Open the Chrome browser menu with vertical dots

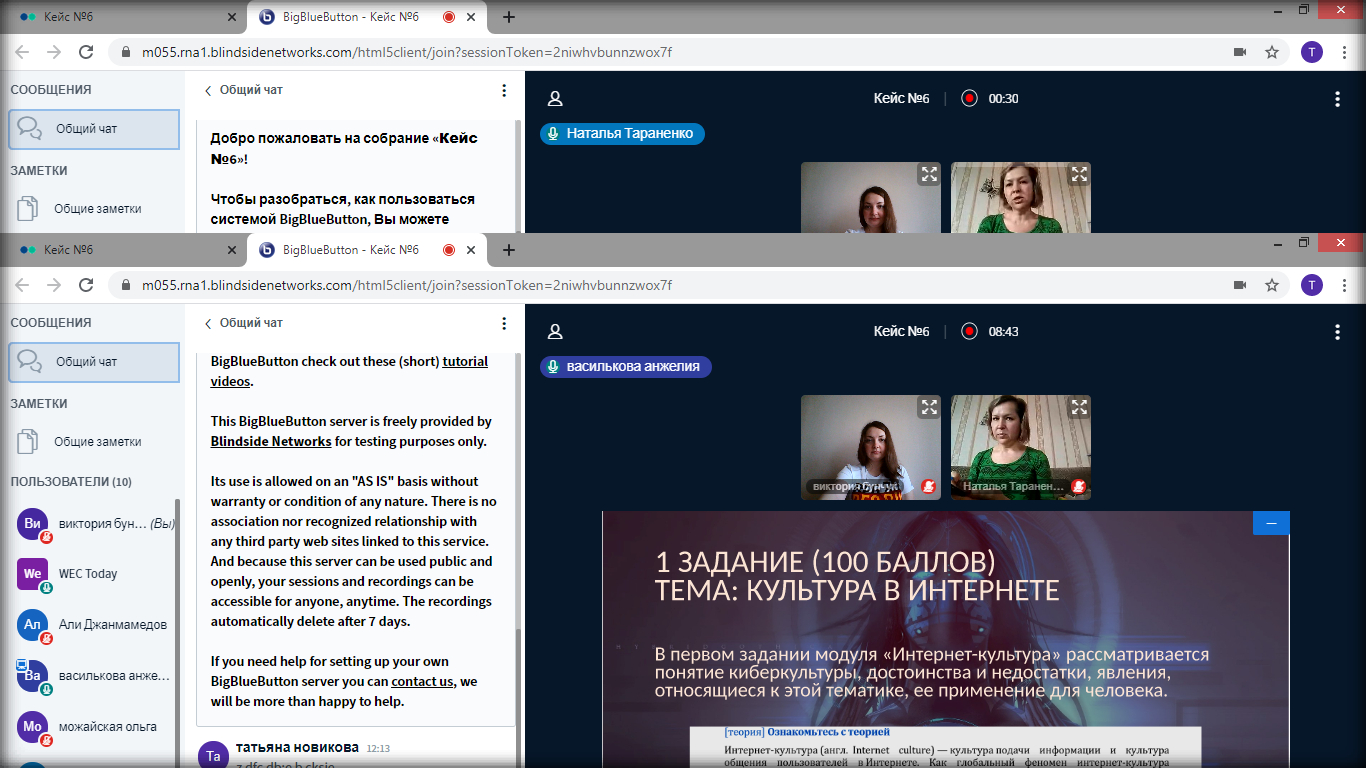click(x=1343, y=285)
